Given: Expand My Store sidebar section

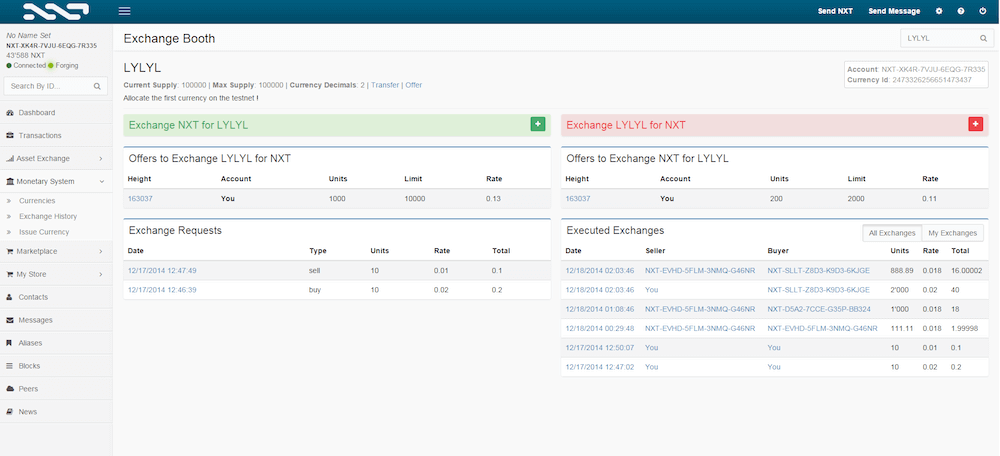Looking at the screenshot, I should pos(56,274).
